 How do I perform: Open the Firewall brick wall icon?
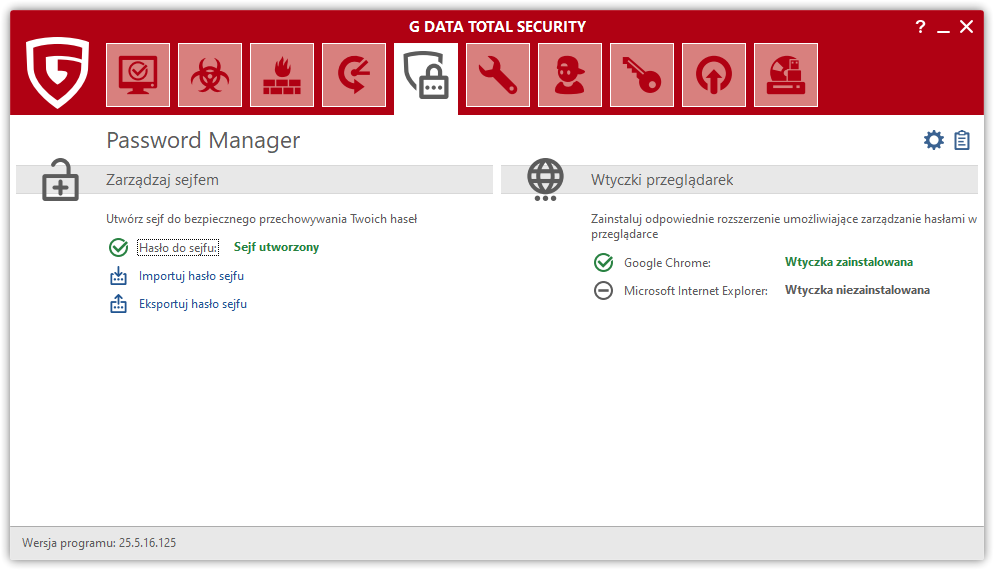pyautogui.click(x=282, y=75)
